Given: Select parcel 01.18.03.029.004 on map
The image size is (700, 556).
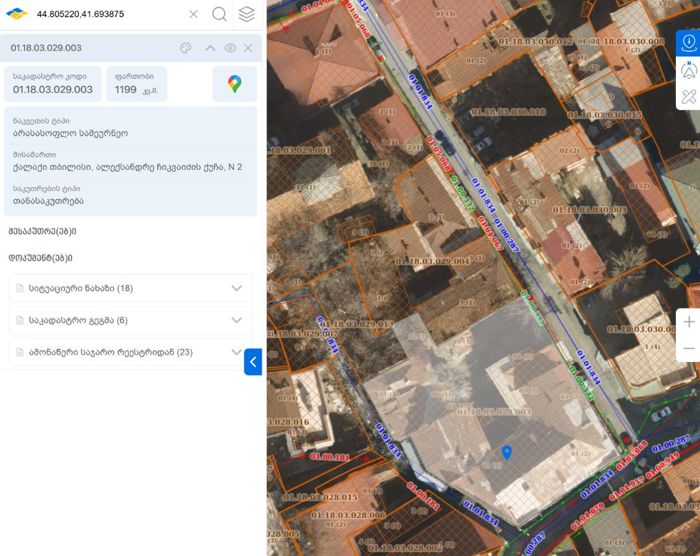Looking at the screenshot, I should 432,260.
